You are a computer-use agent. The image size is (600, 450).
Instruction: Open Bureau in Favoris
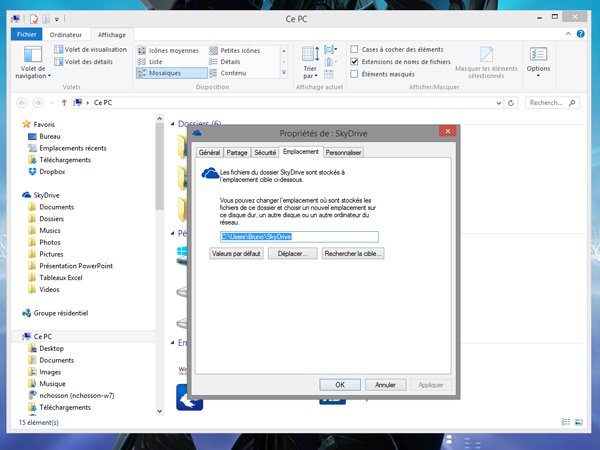[44, 136]
